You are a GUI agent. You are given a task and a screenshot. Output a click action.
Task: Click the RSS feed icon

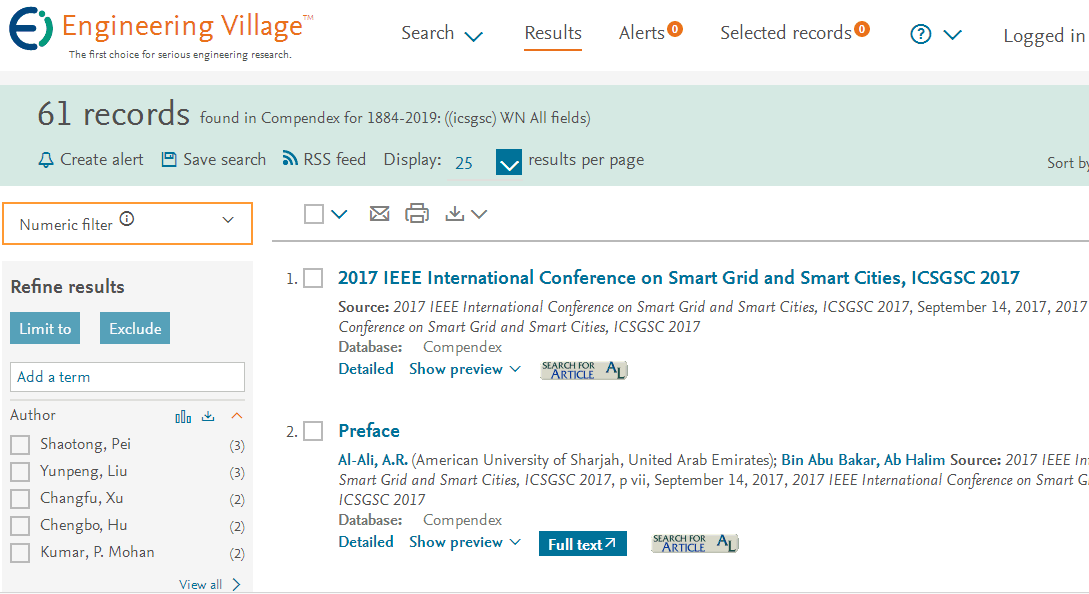(x=290, y=158)
